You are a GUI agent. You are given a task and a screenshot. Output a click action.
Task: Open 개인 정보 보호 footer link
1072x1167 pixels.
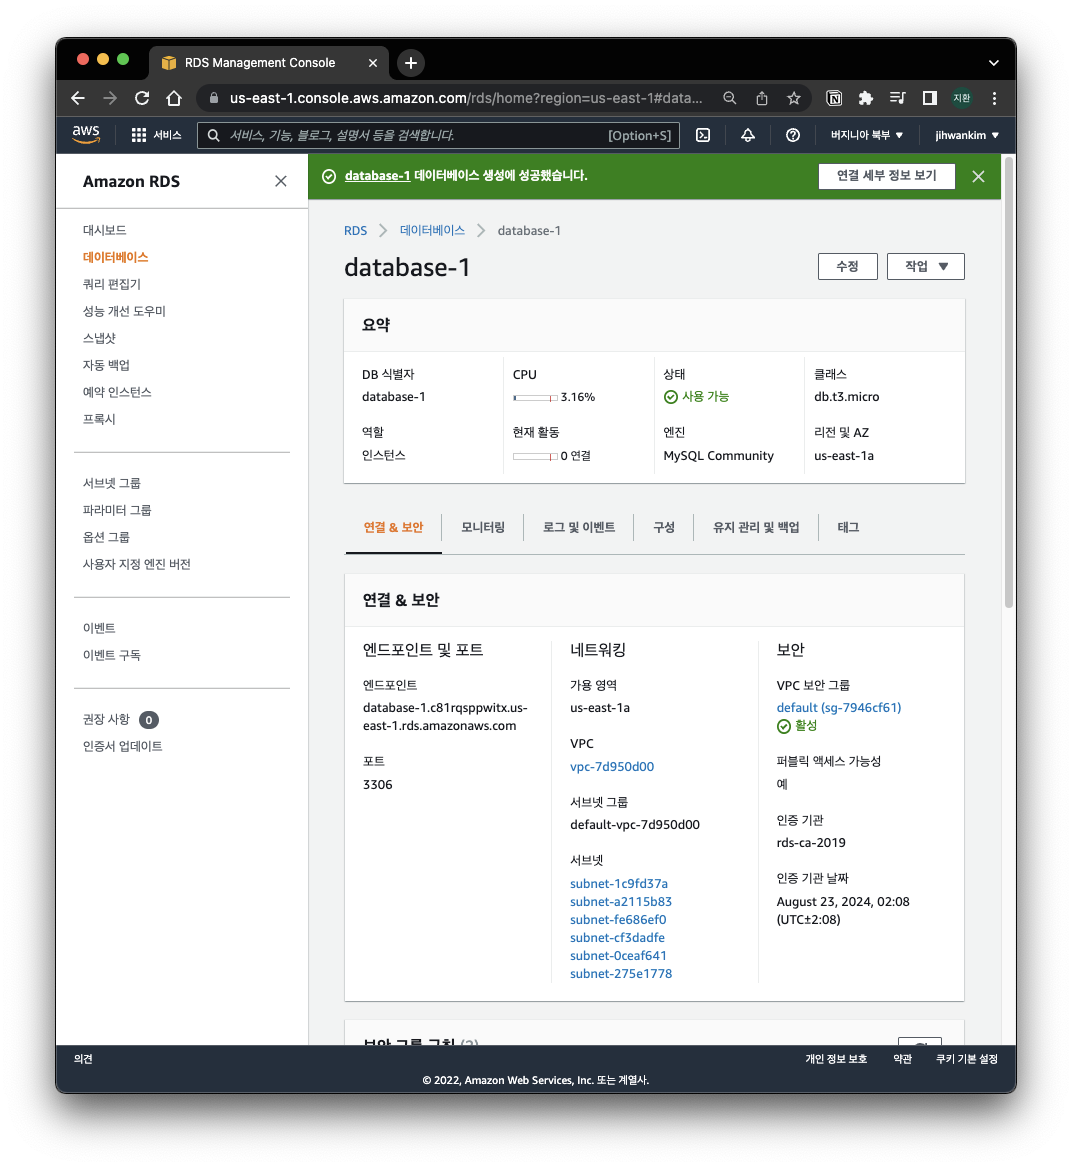coord(836,1059)
